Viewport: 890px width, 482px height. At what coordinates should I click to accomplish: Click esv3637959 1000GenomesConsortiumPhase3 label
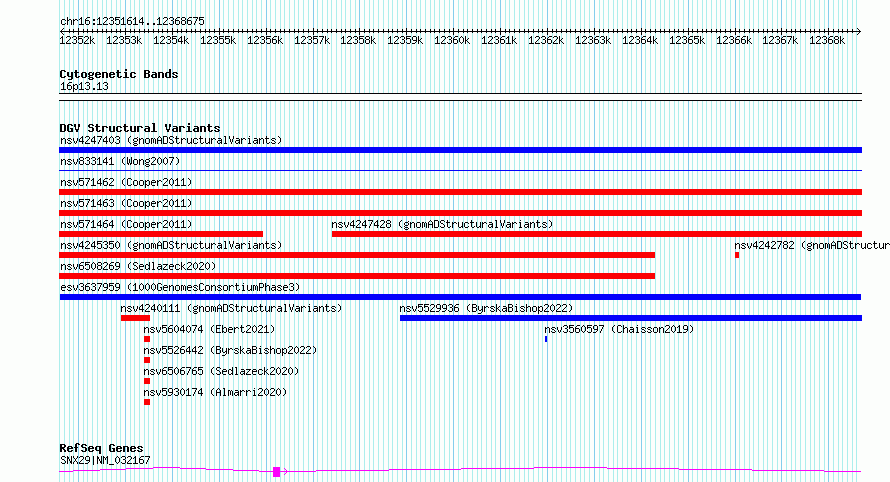(x=180, y=287)
